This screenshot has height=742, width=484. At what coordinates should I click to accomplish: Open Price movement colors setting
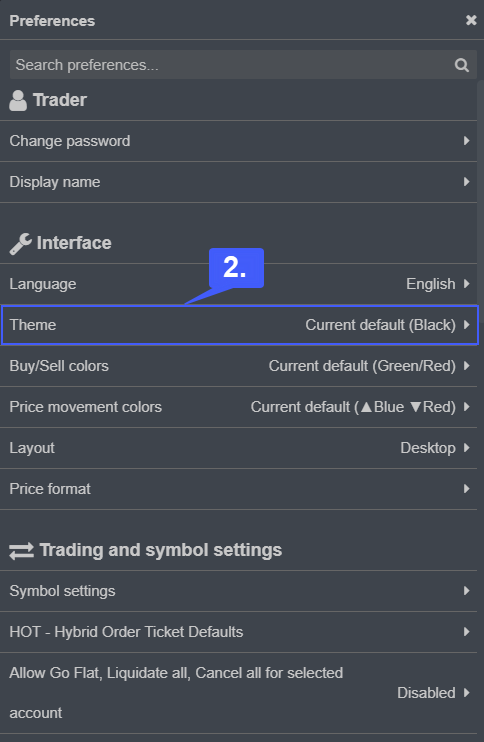click(x=238, y=407)
